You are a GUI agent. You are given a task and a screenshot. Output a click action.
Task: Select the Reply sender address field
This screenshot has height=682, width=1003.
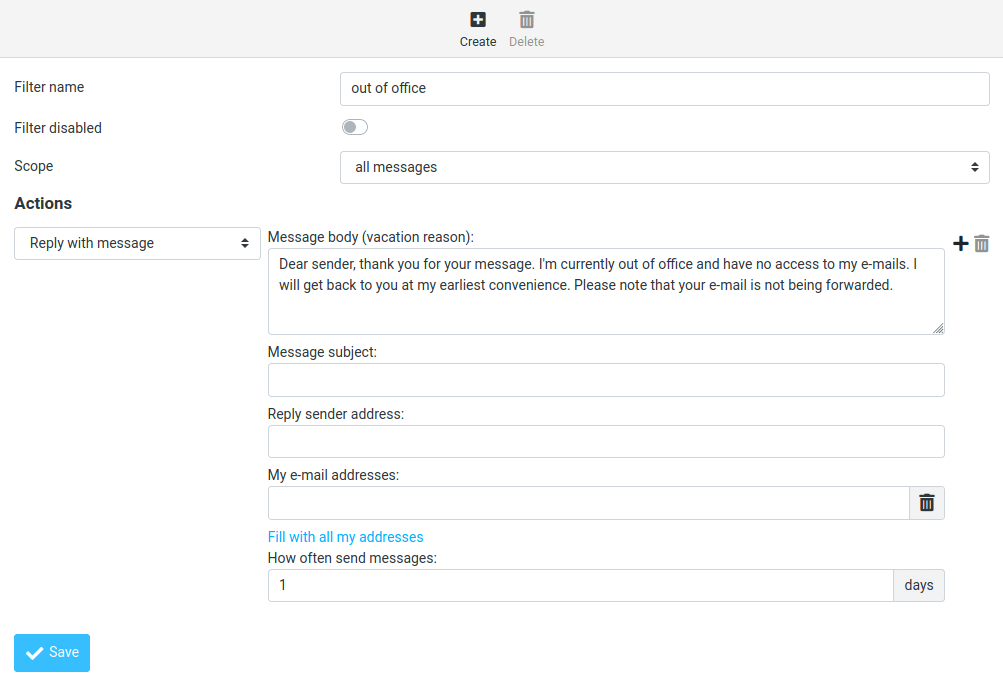click(606, 441)
